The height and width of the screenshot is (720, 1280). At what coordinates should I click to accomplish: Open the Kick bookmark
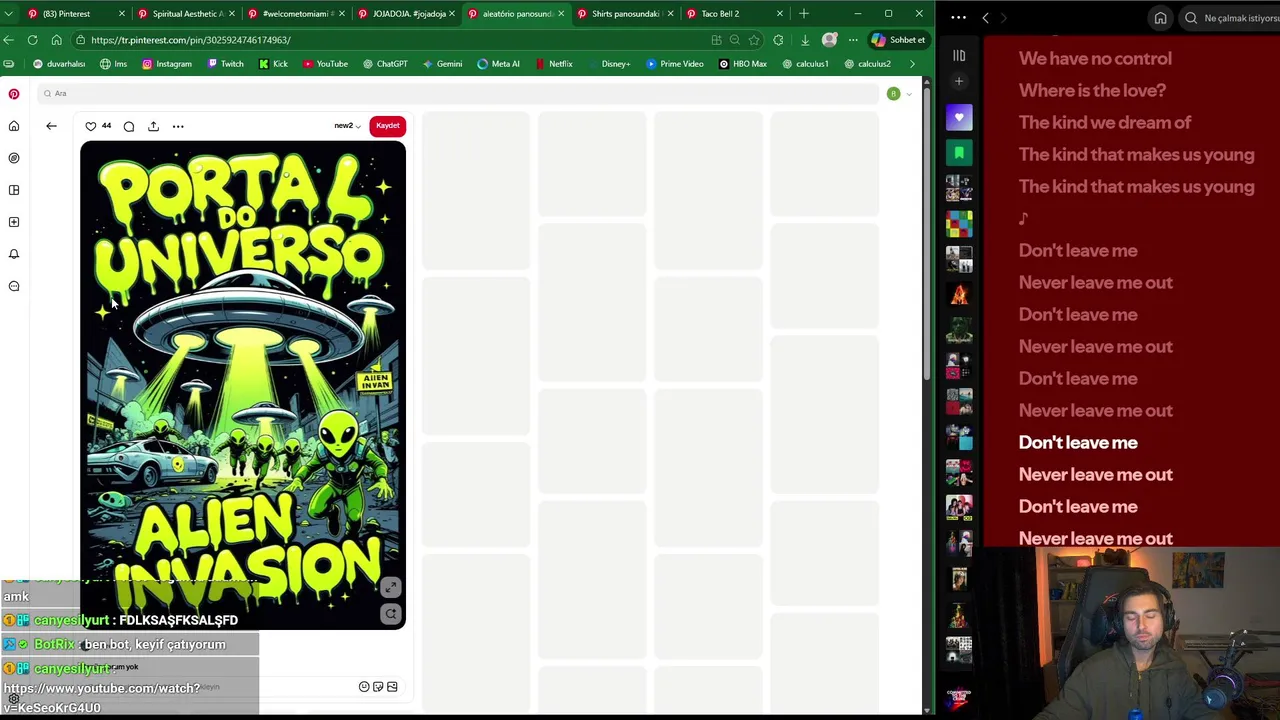(x=273, y=64)
